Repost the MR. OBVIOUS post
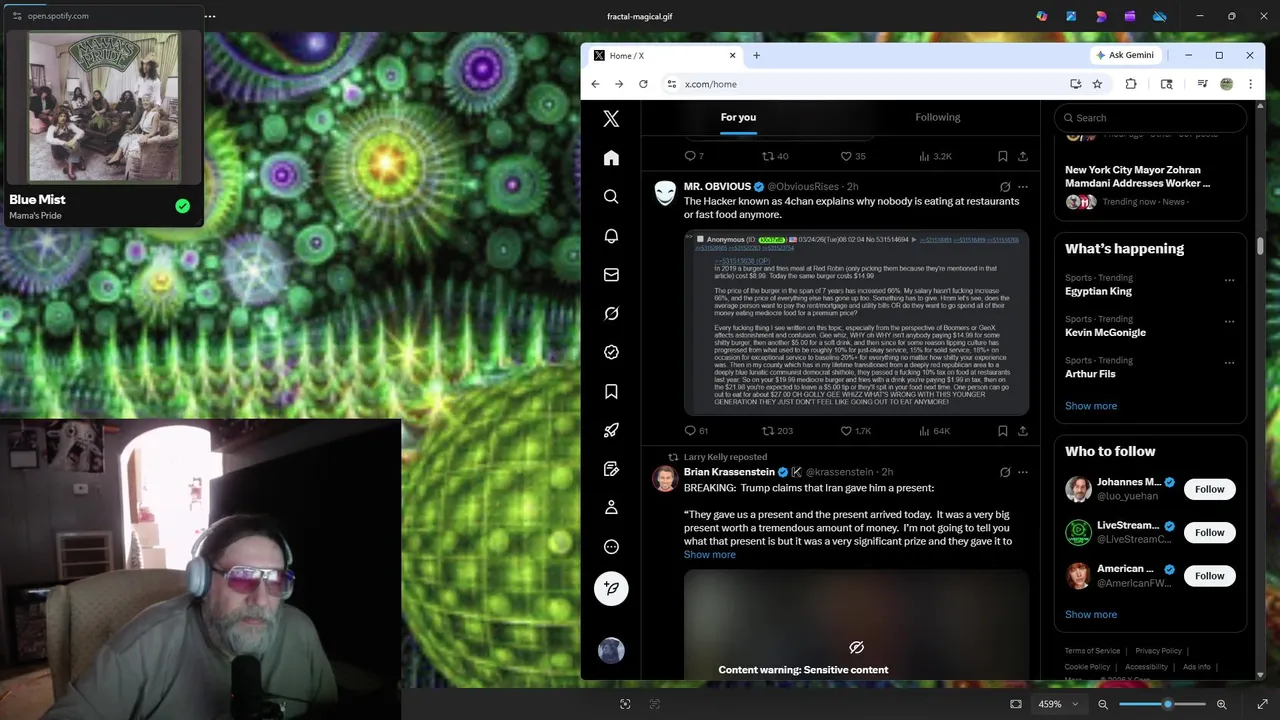1280x720 pixels. 777,431
